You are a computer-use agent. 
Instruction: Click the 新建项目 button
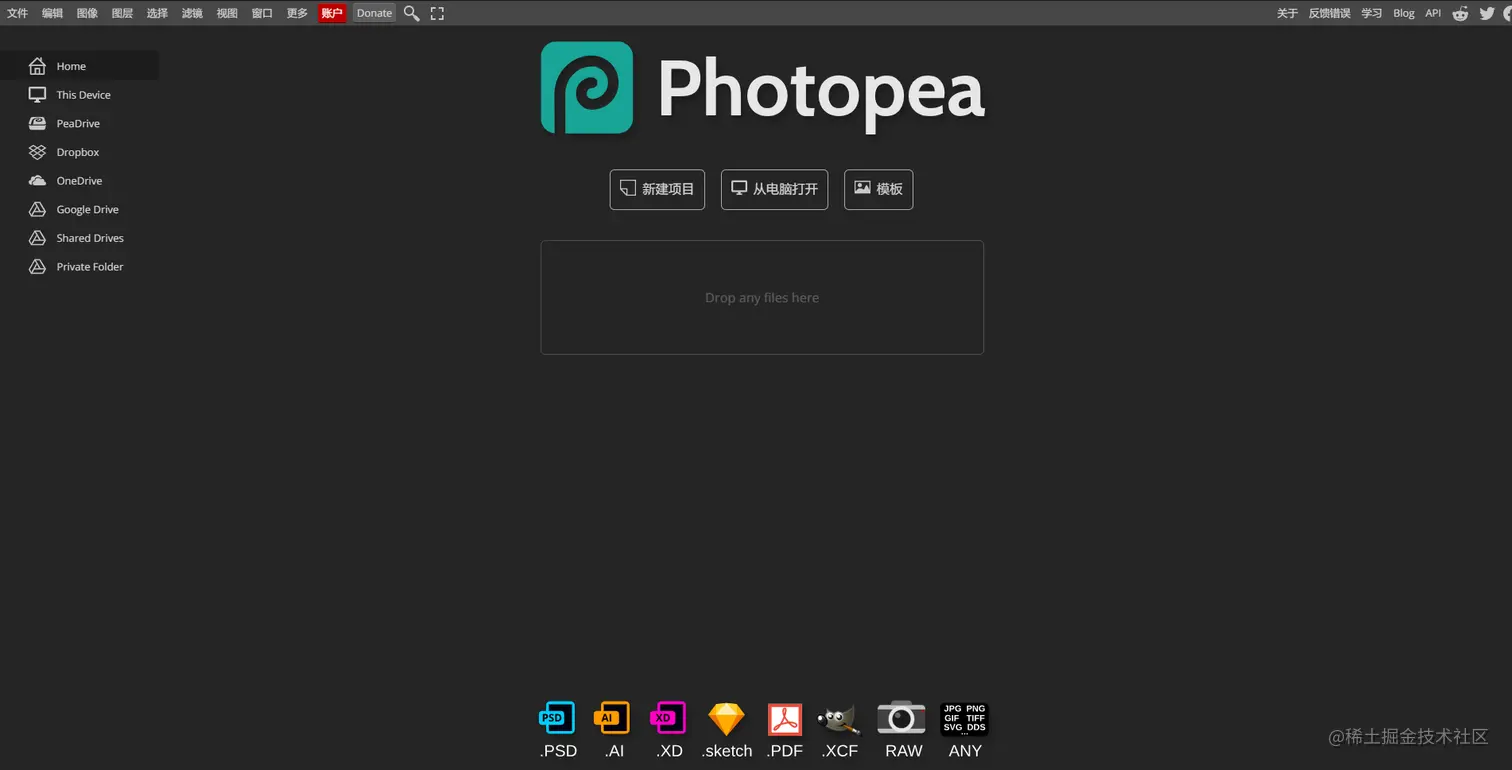[x=657, y=189]
